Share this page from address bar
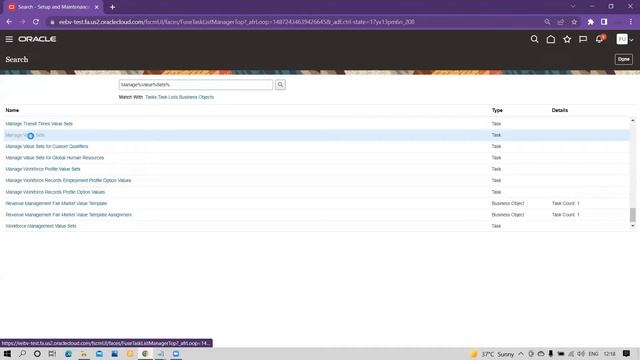Screen dimensions: 640x360 [x=560, y=22]
